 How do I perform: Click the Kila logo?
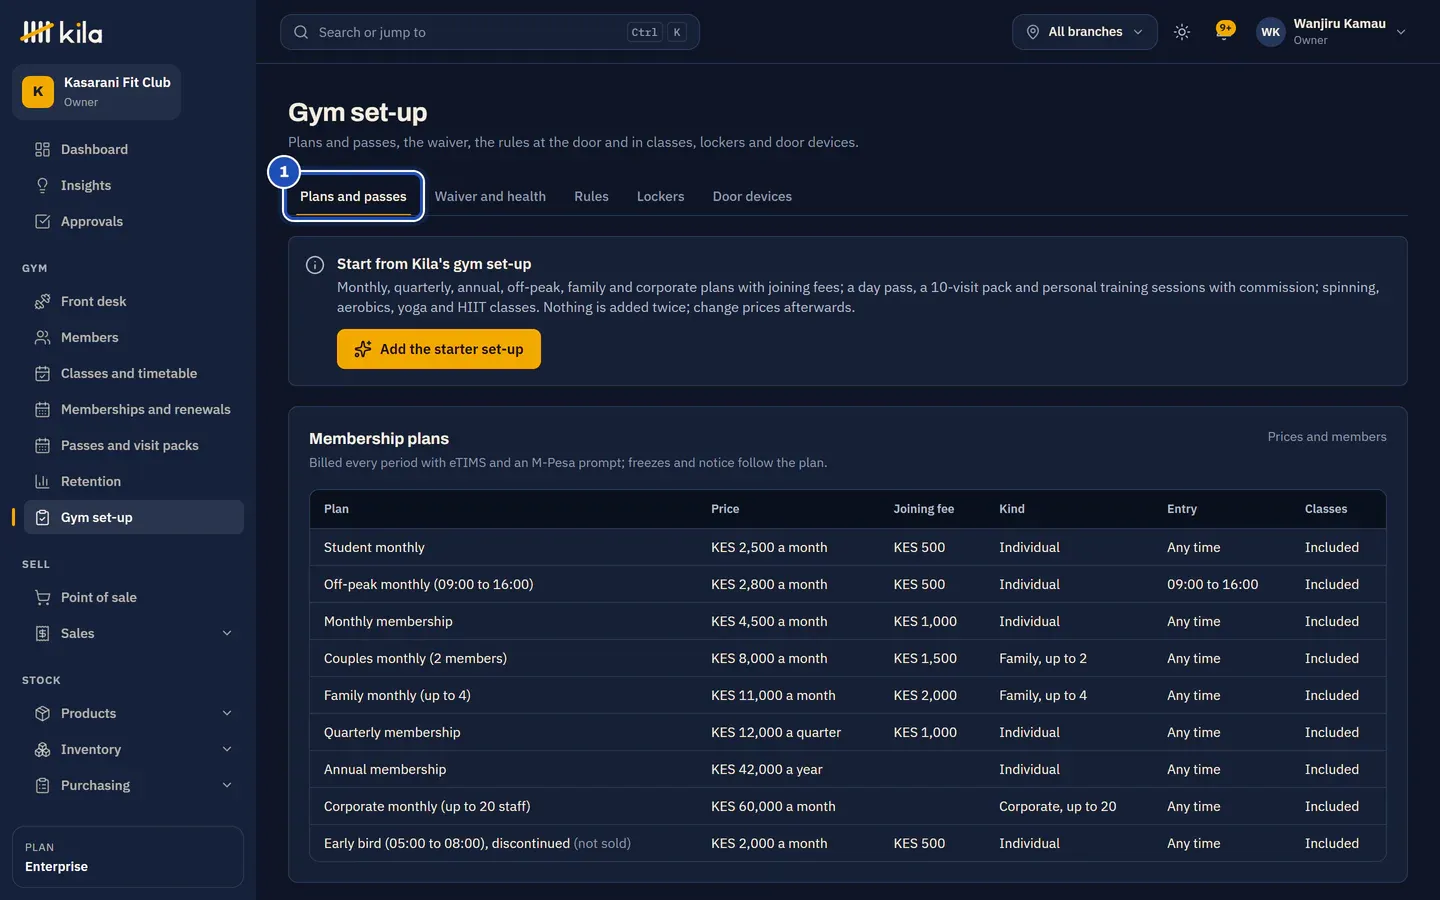pyautogui.click(x=61, y=32)
